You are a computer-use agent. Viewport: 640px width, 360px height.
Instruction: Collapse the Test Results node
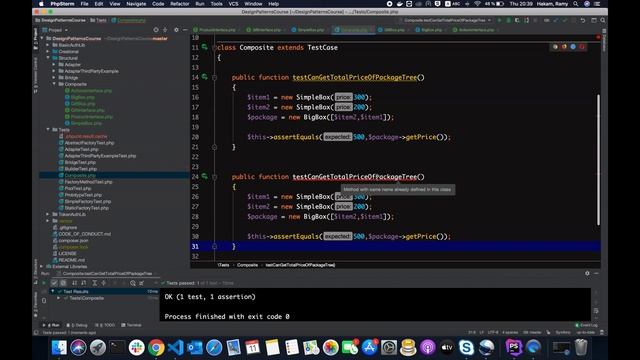point(53,291)
